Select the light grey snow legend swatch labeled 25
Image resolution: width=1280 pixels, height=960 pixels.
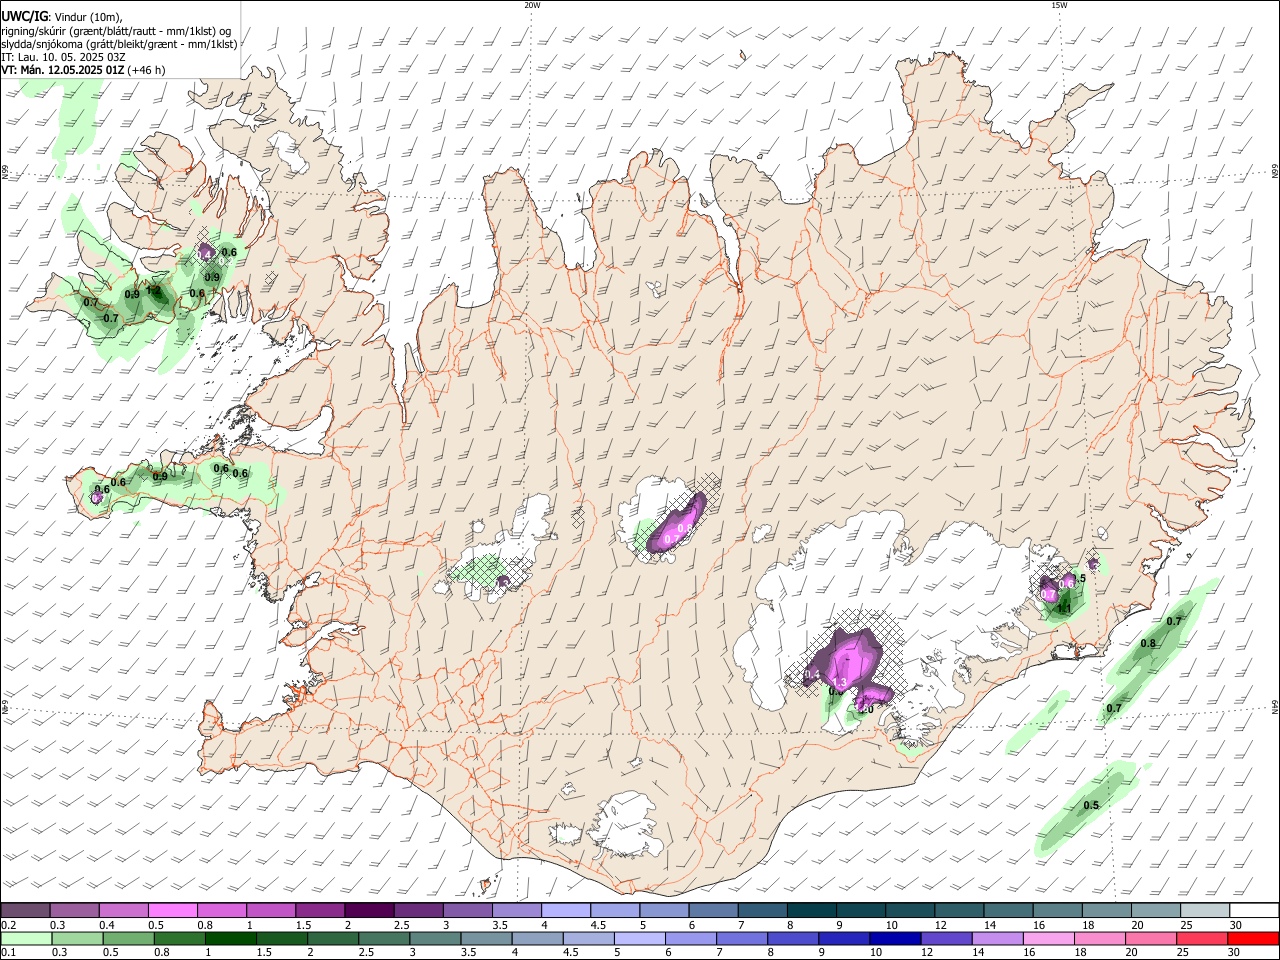[x=1205, y=911]
